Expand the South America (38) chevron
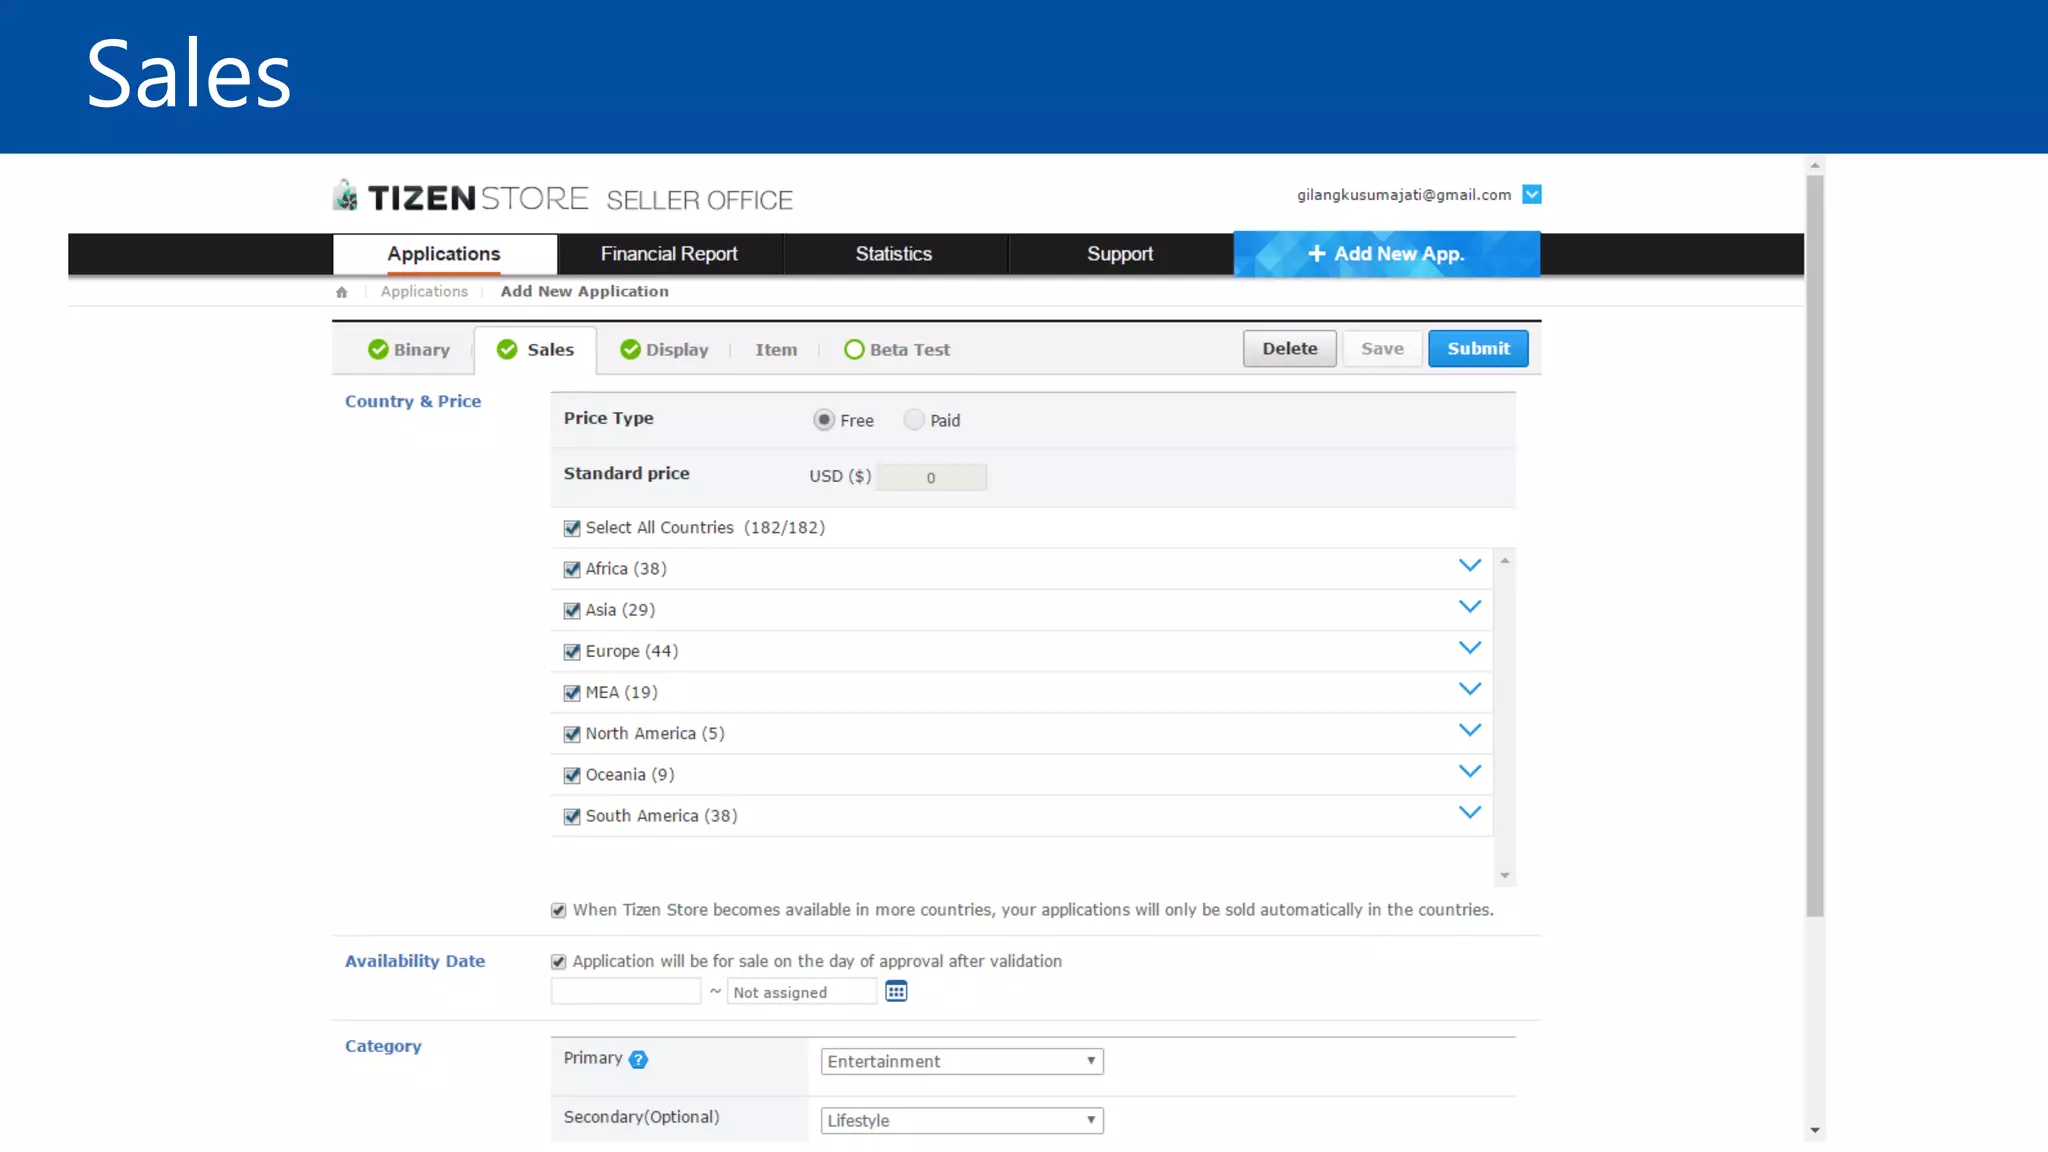This screenshot has width=2048, height=1152. (1469, 813)
